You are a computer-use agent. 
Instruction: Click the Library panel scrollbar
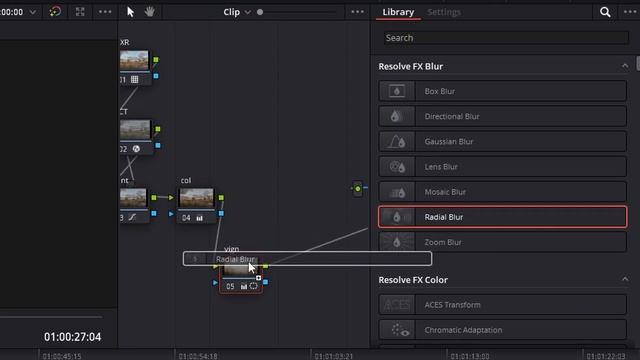click(x=638, y=64)
